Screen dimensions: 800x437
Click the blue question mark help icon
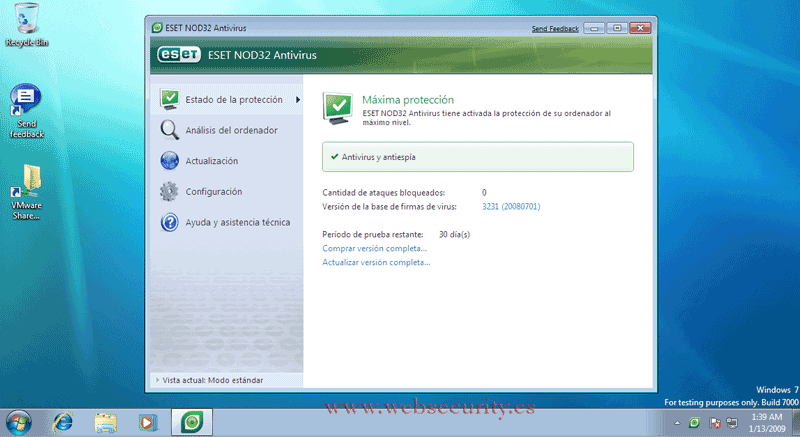[x=169, y=222]
